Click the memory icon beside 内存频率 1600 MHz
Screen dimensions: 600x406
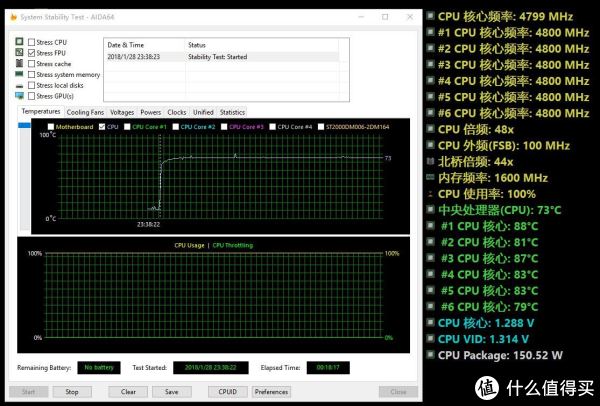(x=431, y=177)
